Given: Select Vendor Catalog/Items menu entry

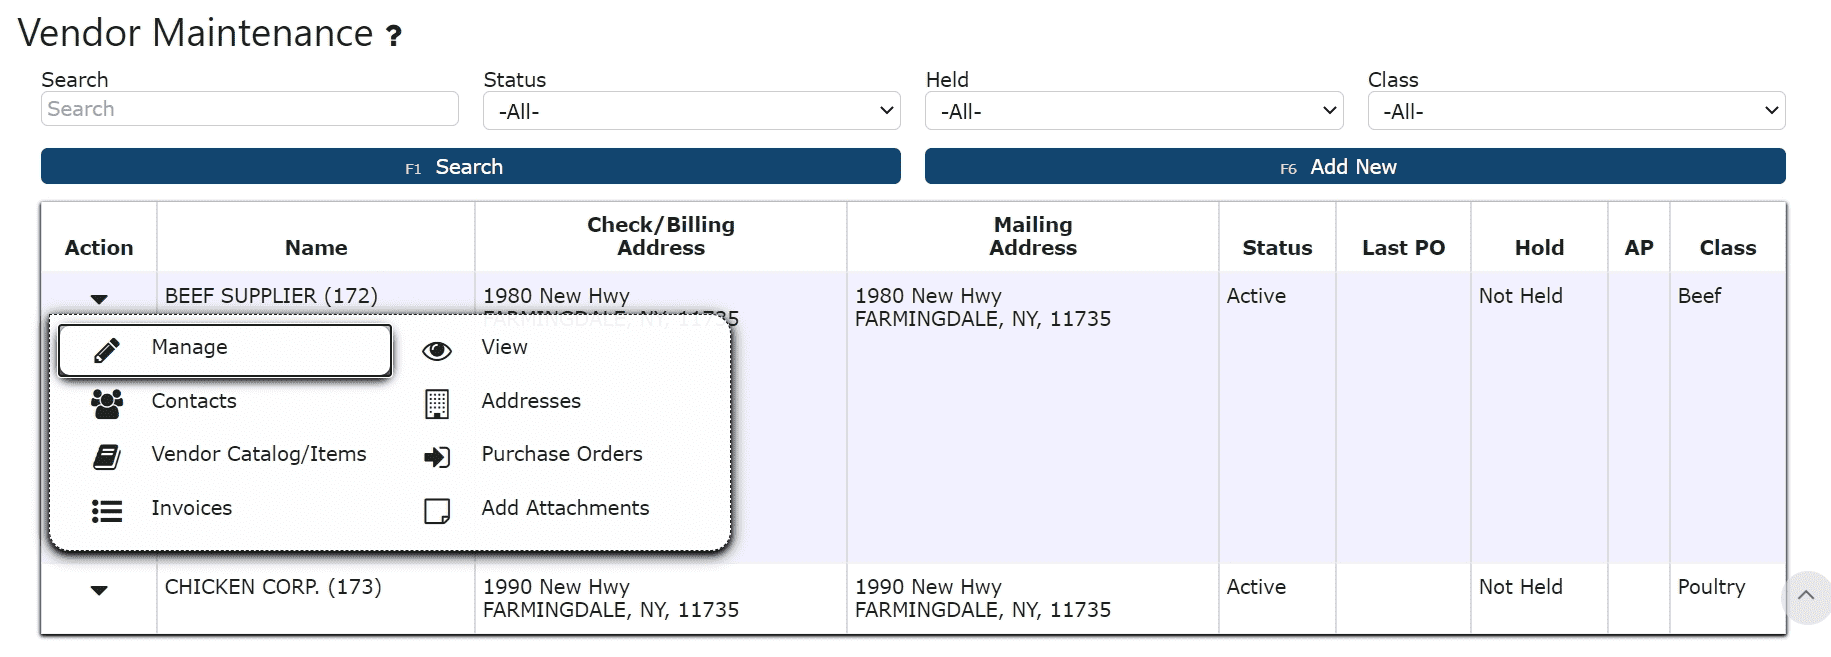Looking at the screenshot, I should coord(259,454).
